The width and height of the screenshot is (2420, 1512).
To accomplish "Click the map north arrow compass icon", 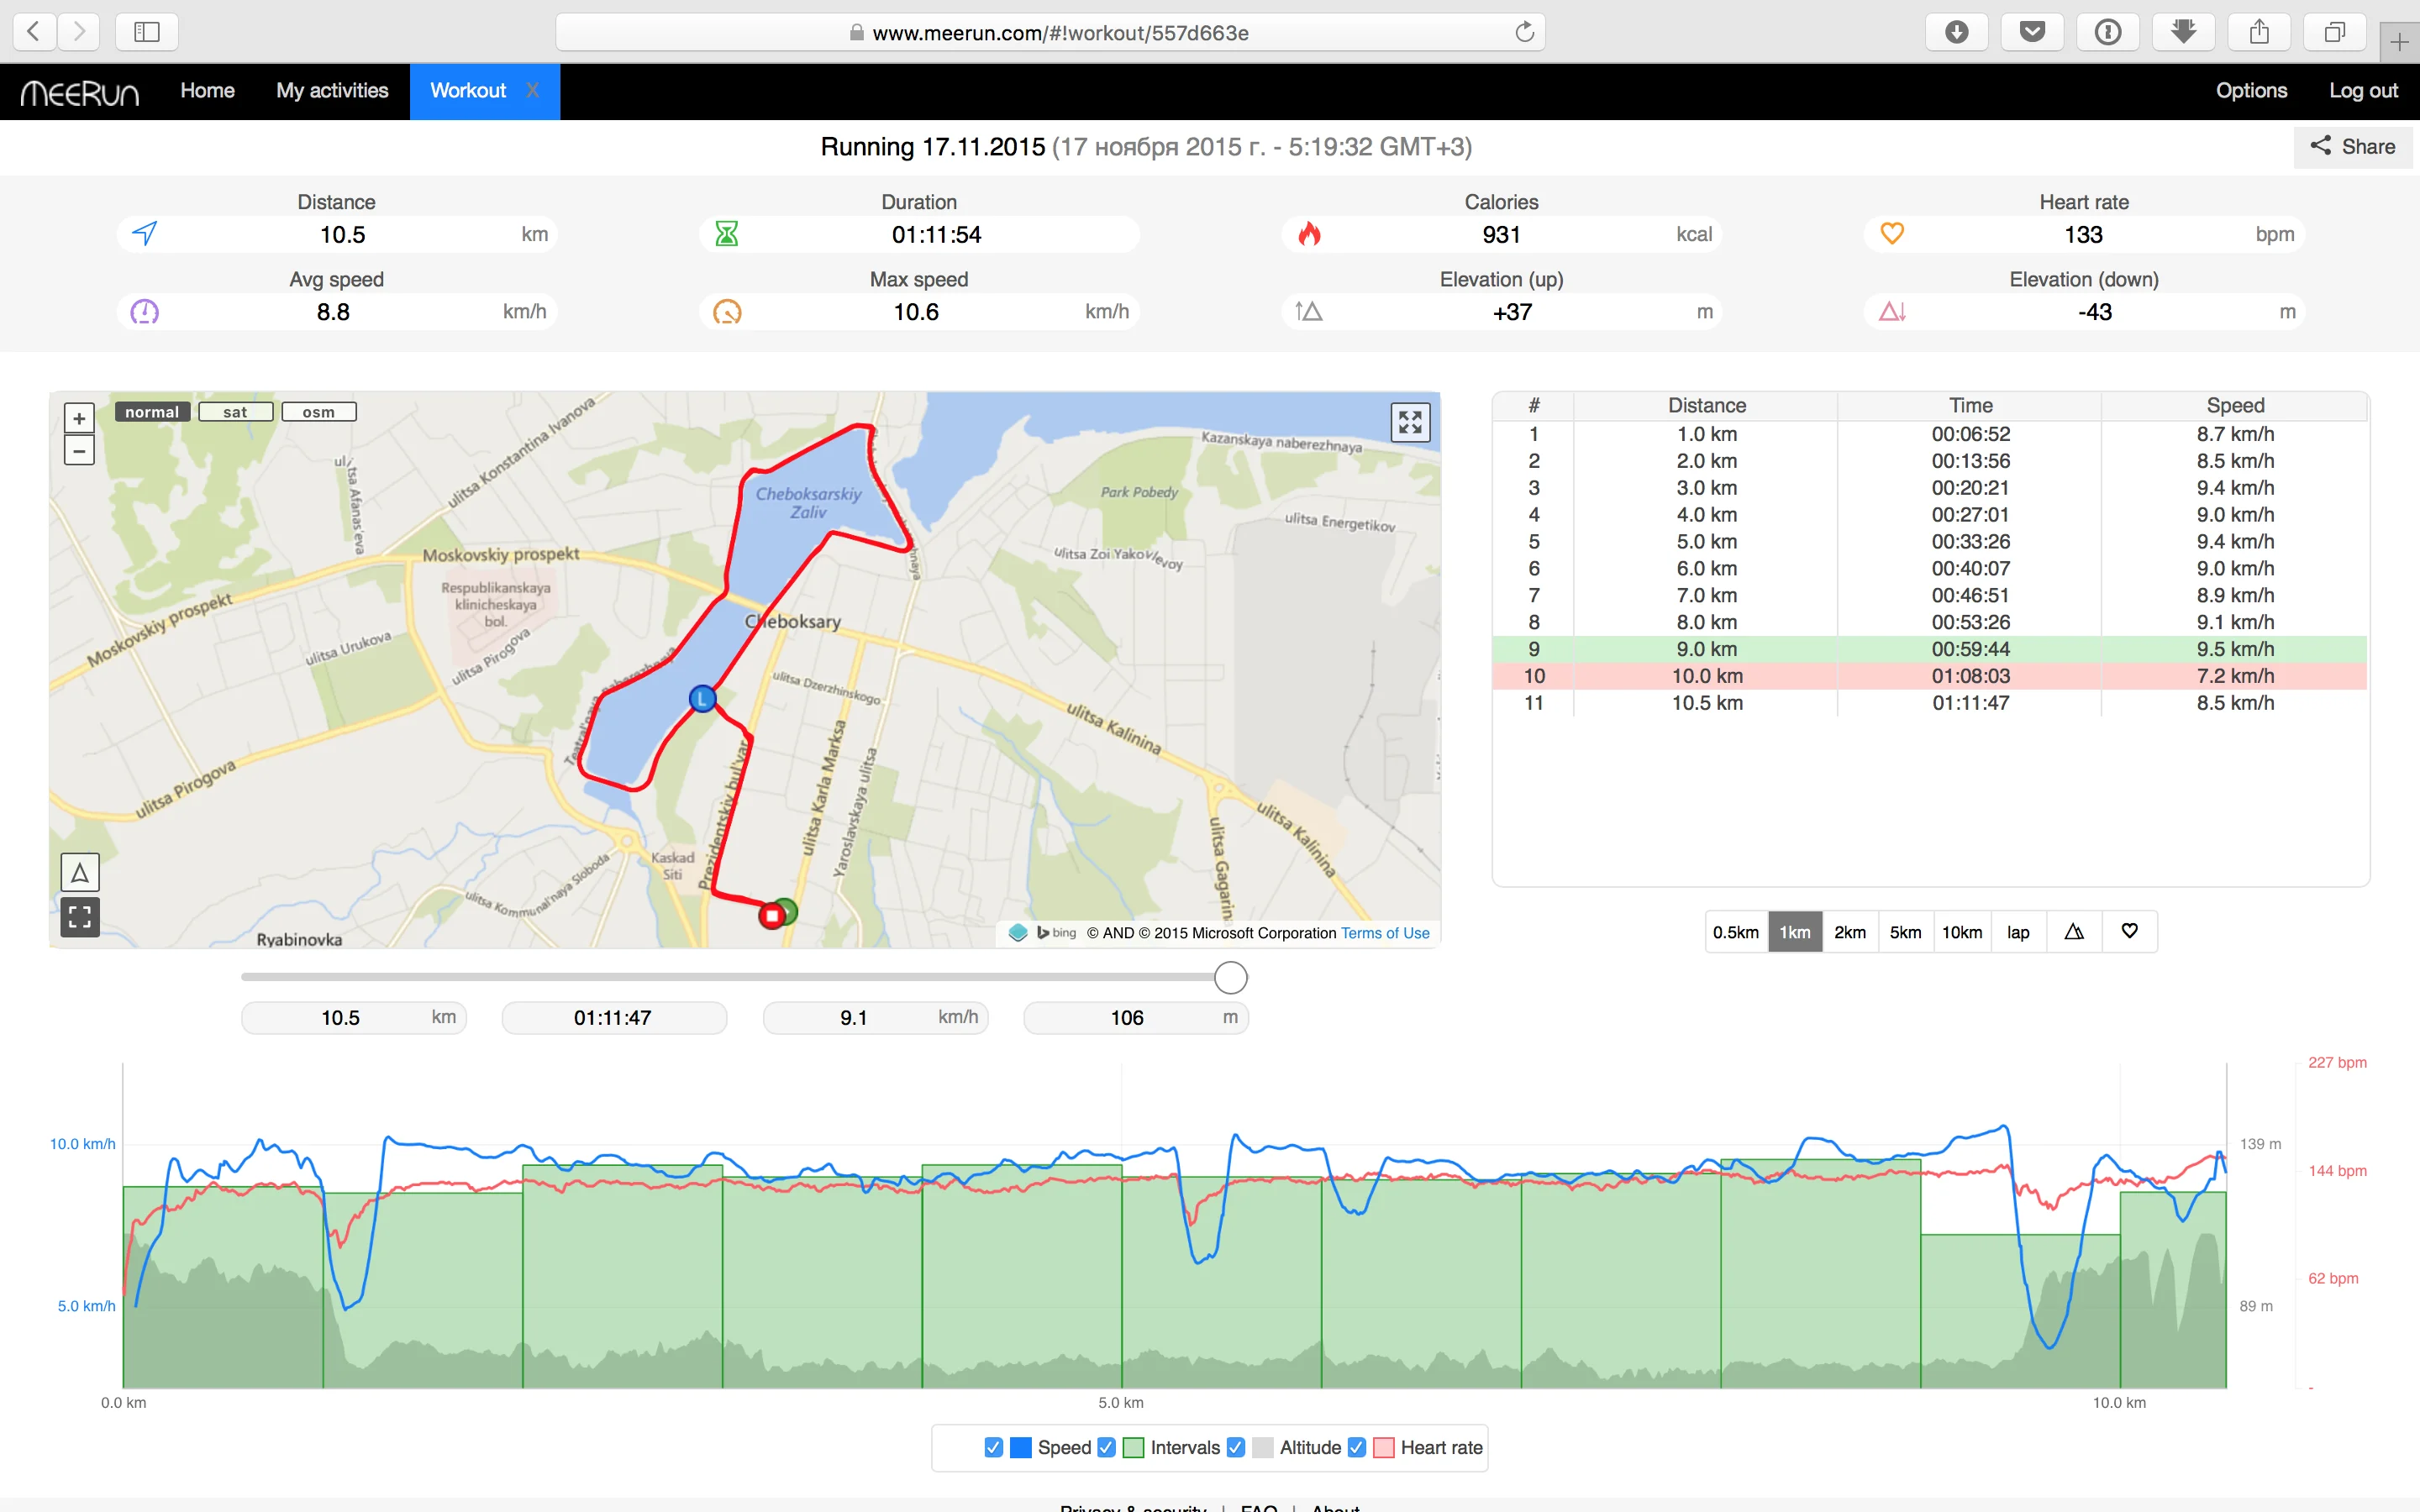I will tap(80, 873).
